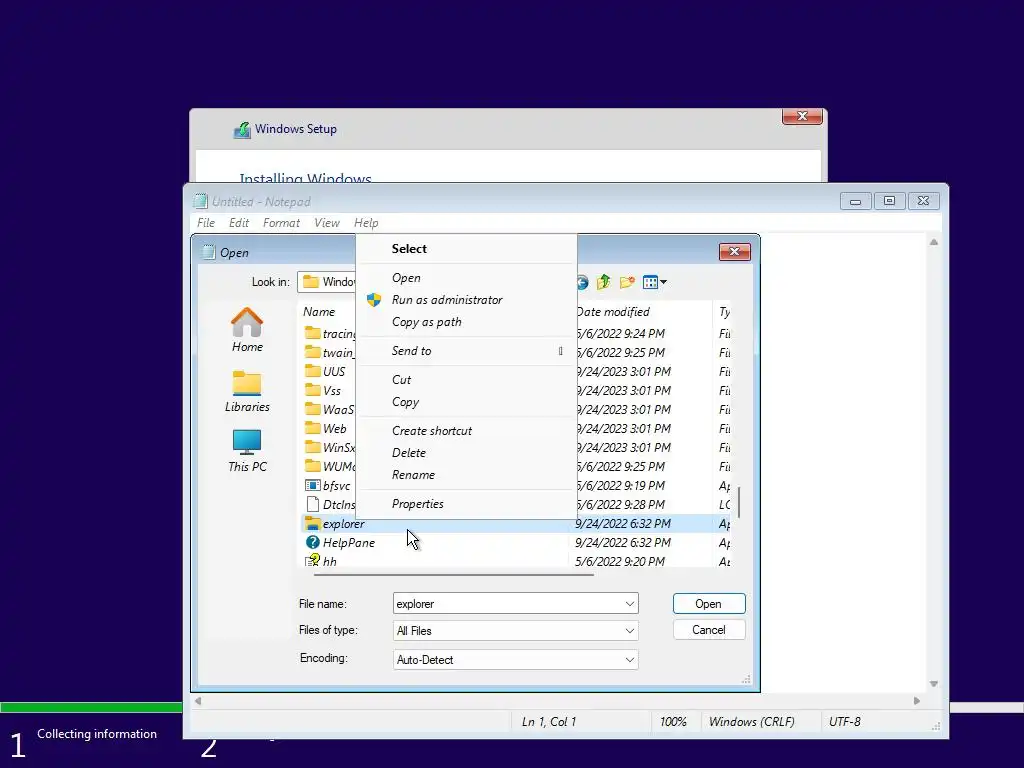Select This PC in the places bar
Screen dimensions: 1024x768
pyautogui.click(x=247, y=451)
